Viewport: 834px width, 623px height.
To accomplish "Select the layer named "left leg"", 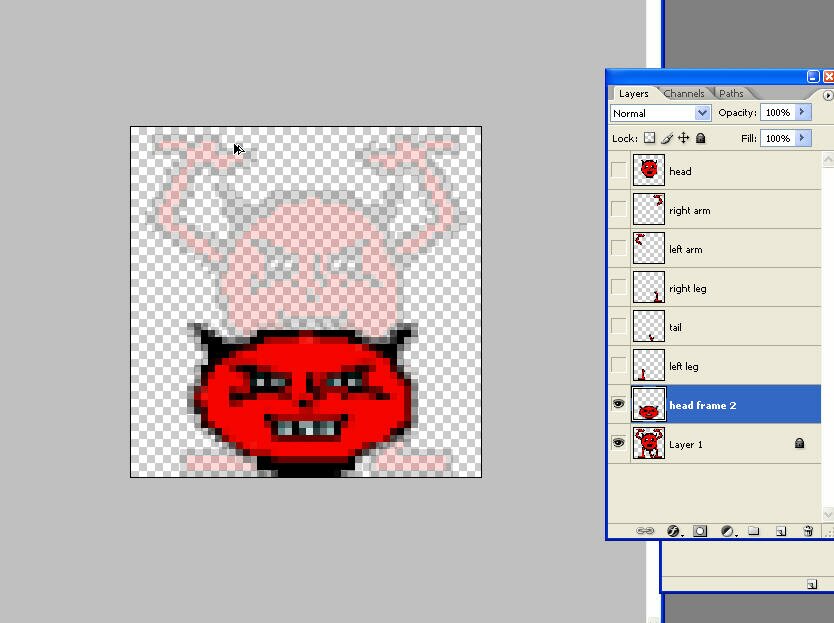I will click(x=683, y=367).
